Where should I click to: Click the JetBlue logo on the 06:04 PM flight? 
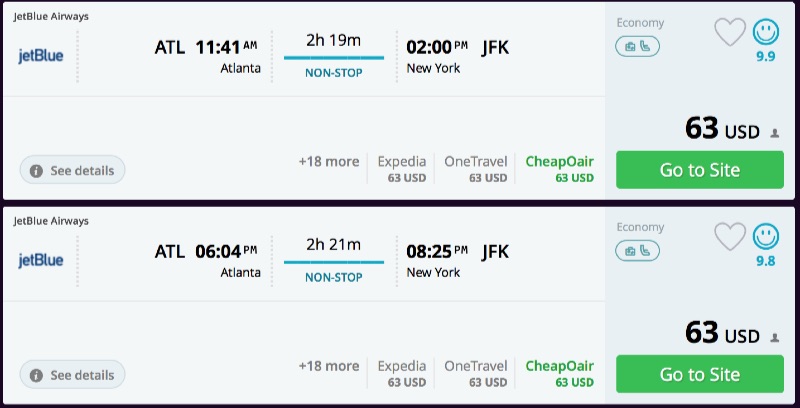point(41,260)
